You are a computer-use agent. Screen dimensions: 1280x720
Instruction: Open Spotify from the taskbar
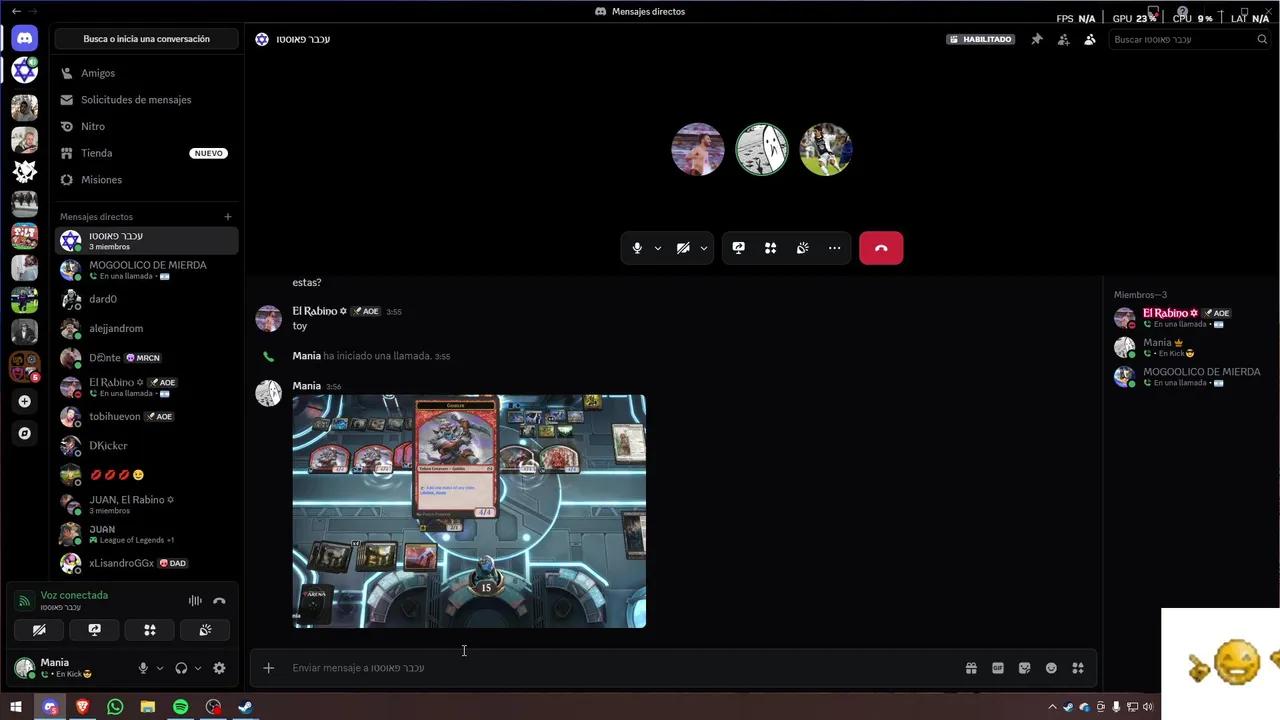coord(180,707)
